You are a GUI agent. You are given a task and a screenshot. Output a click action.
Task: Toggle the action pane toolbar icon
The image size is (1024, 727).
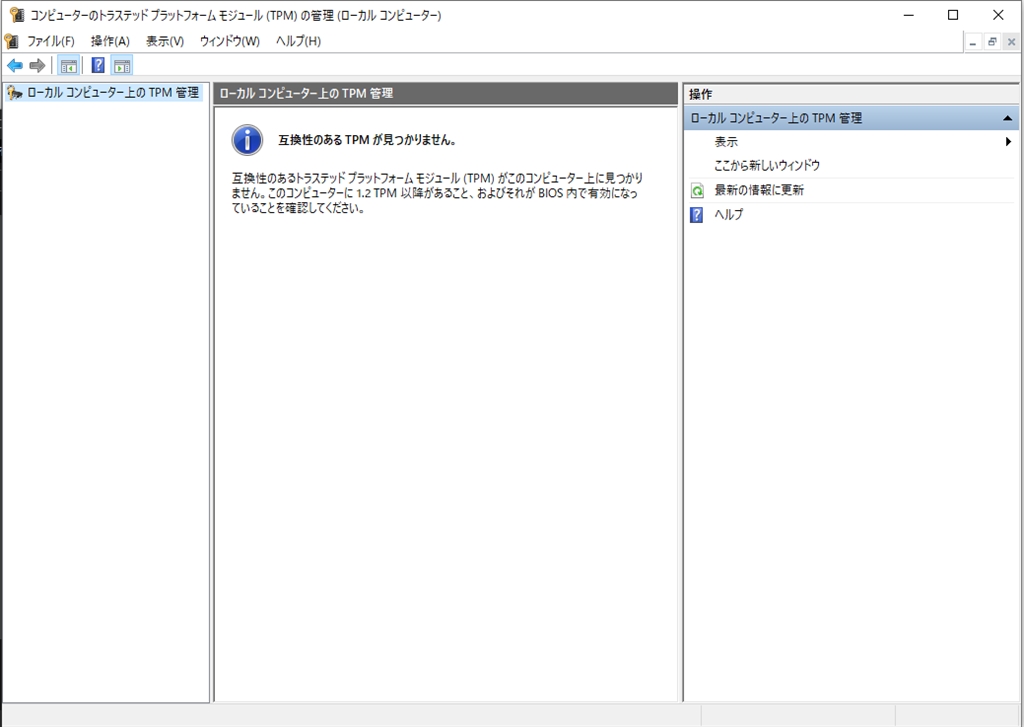coord(122,65)
